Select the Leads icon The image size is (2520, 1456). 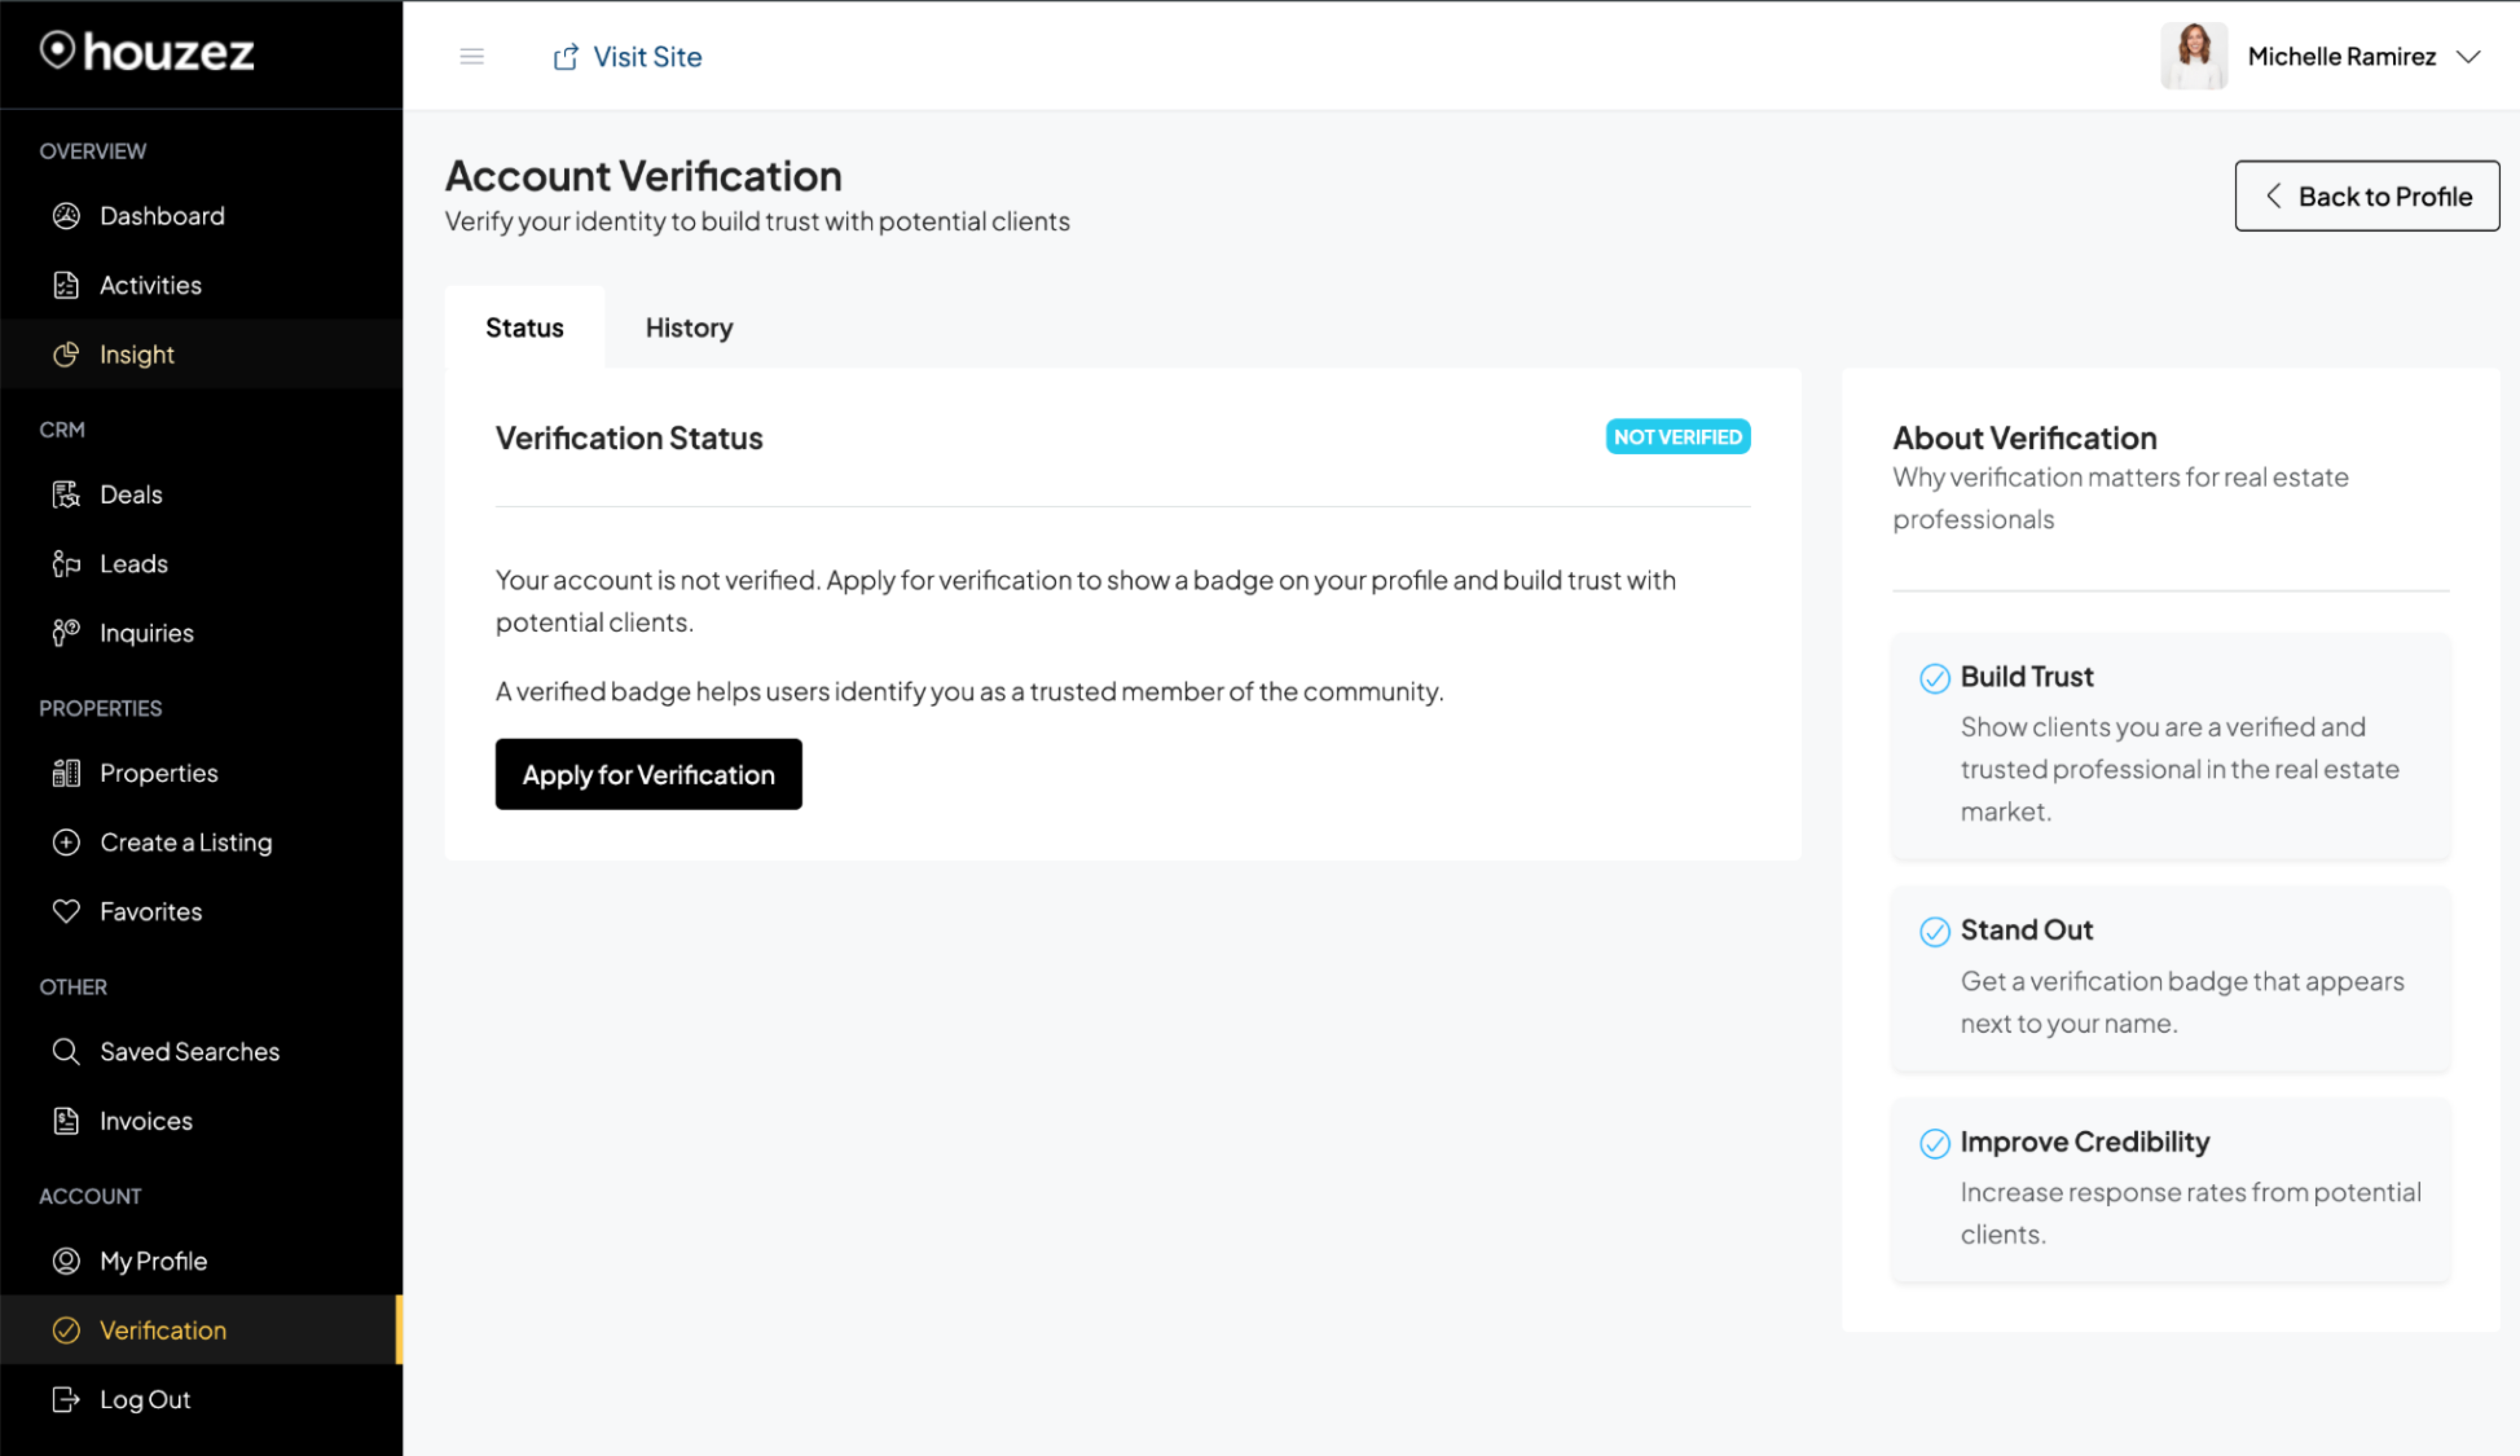(x=66, y=563)
